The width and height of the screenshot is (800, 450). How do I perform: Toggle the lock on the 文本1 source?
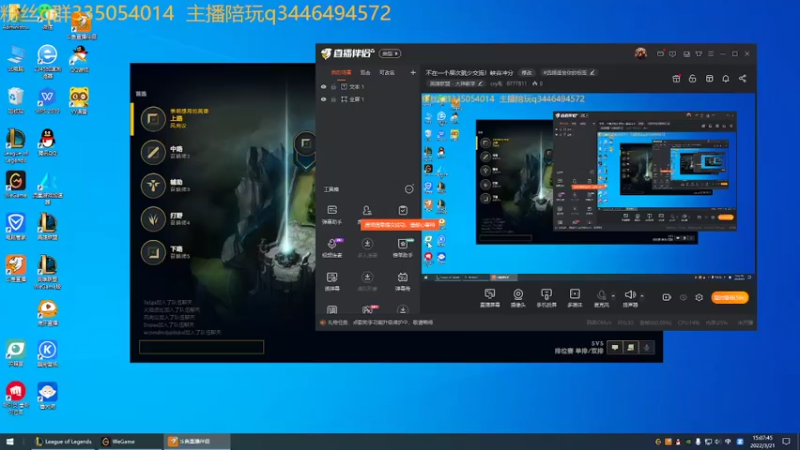333,87
